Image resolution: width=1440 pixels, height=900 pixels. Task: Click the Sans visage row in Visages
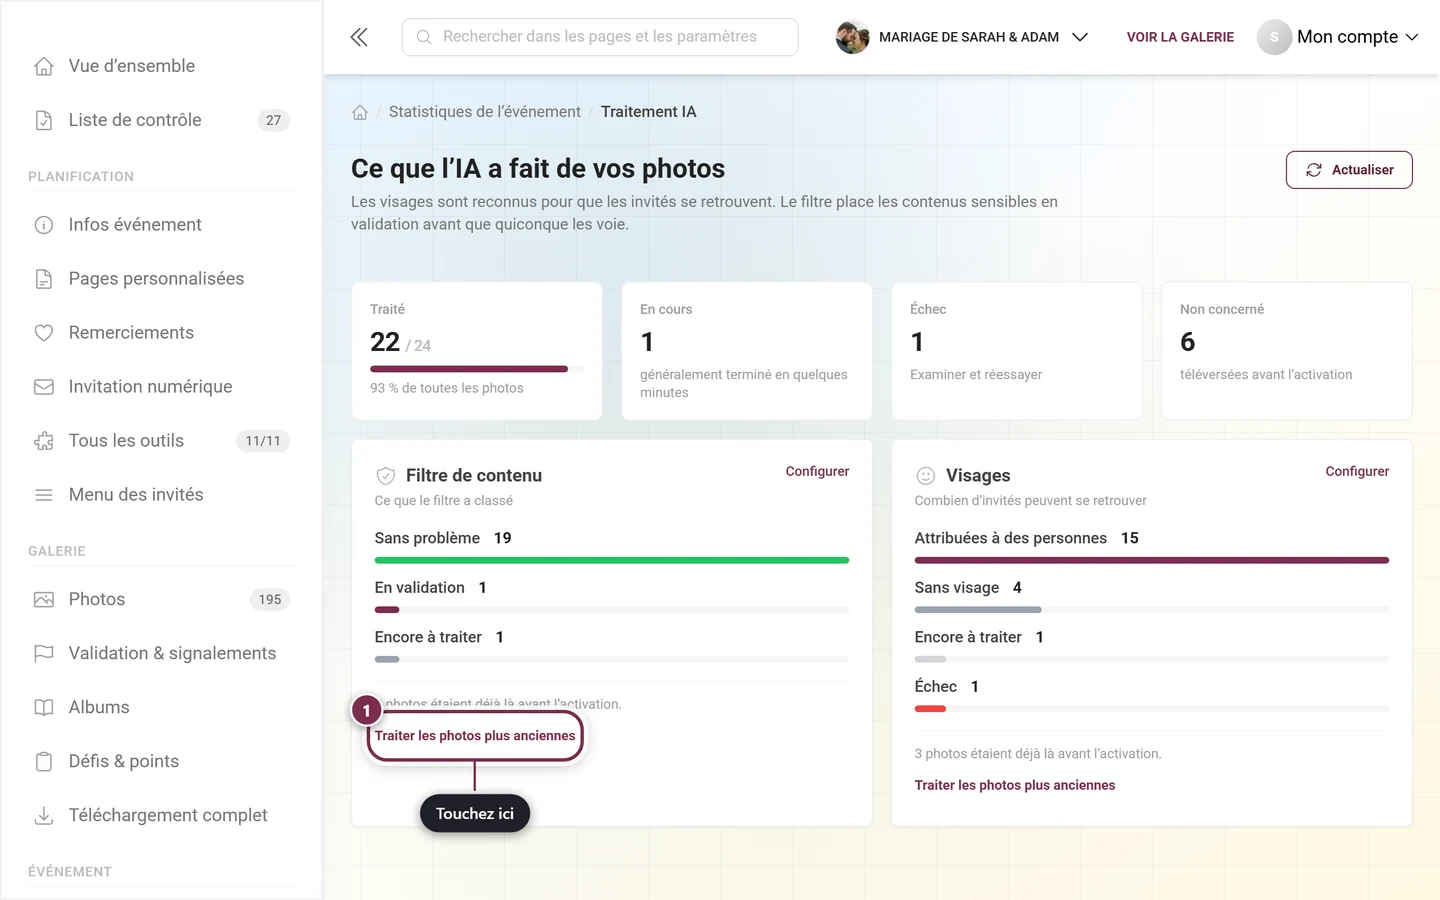1152,596
